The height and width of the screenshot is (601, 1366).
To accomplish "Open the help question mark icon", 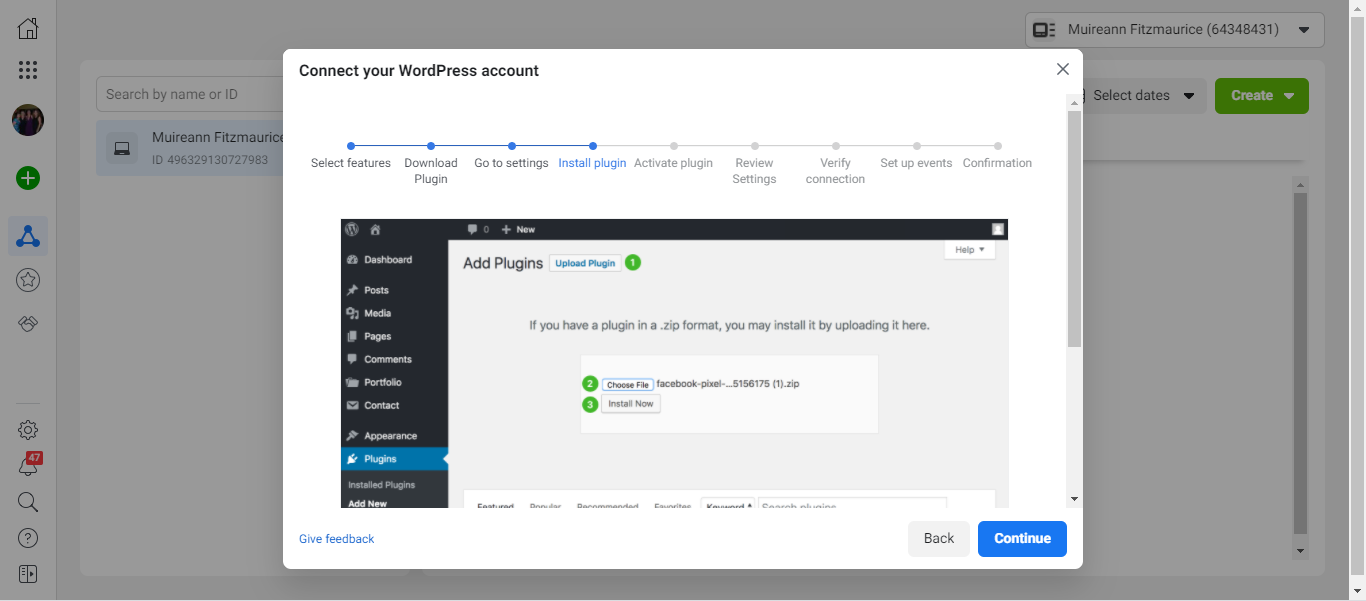I will click(x=28, y=538).
